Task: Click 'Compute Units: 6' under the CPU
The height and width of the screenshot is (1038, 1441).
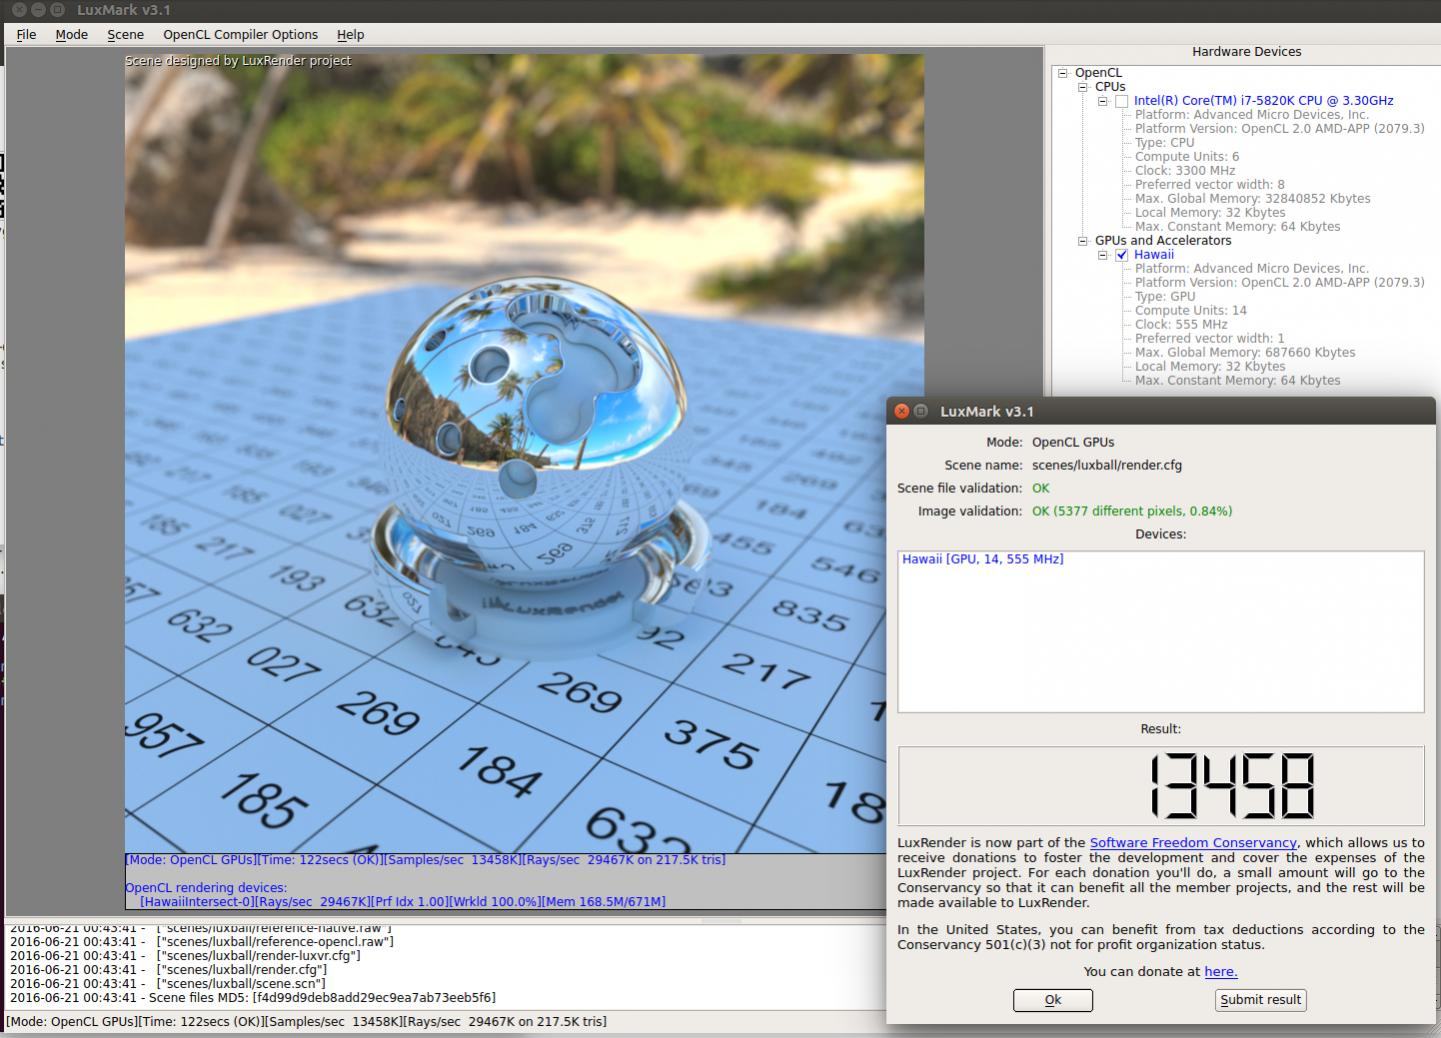Action: tap(1187, 157)
